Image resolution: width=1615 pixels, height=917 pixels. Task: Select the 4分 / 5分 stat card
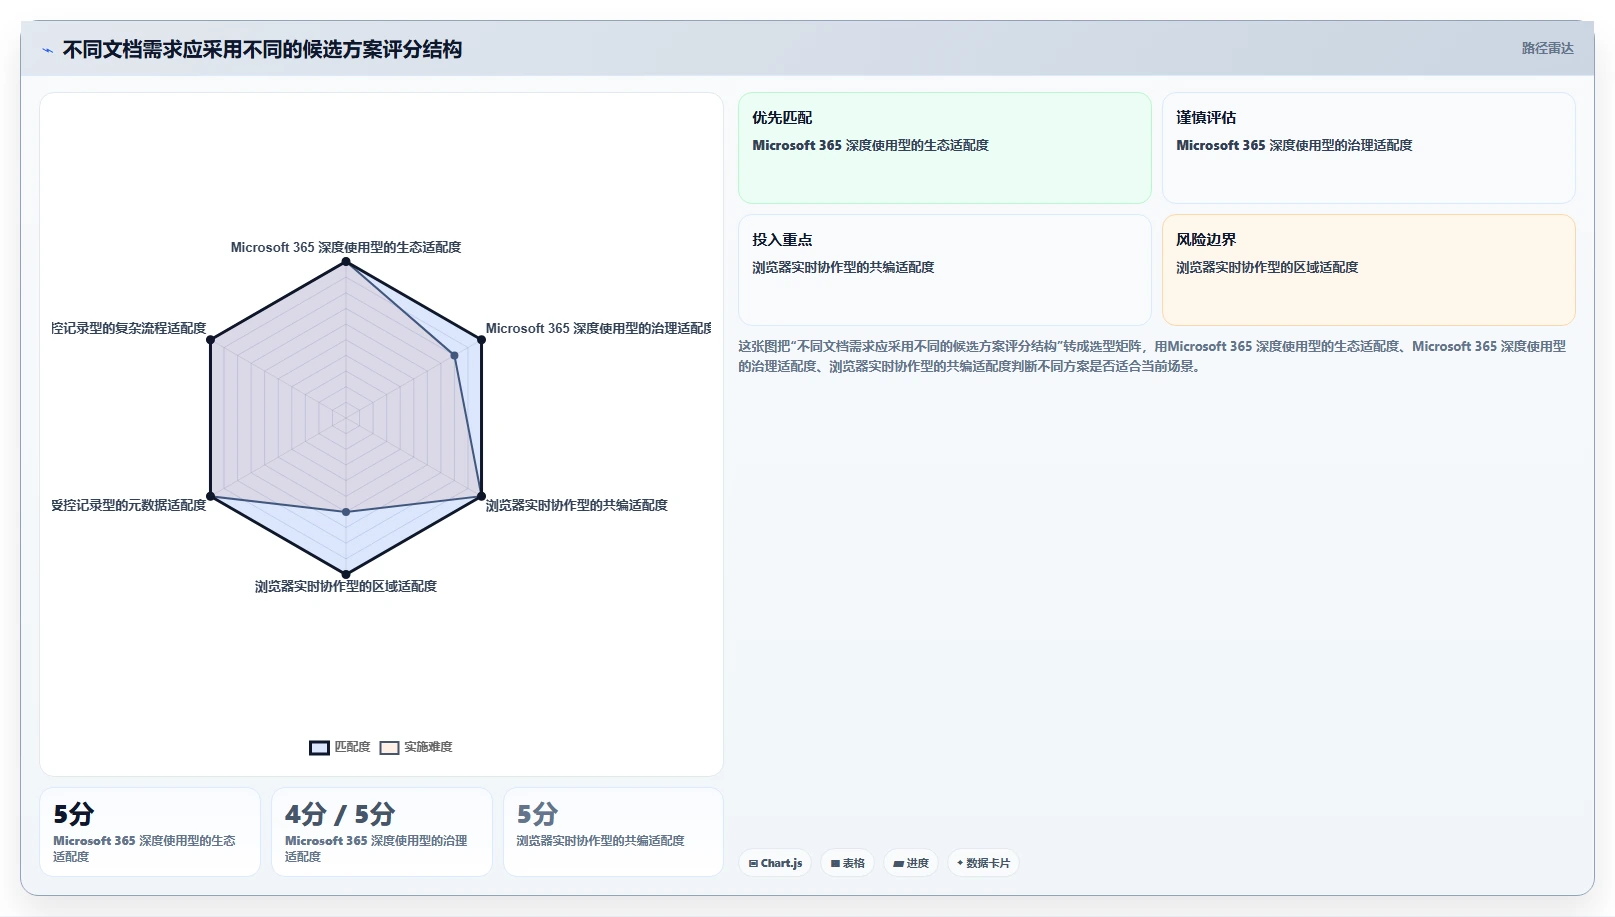[382, 832]
